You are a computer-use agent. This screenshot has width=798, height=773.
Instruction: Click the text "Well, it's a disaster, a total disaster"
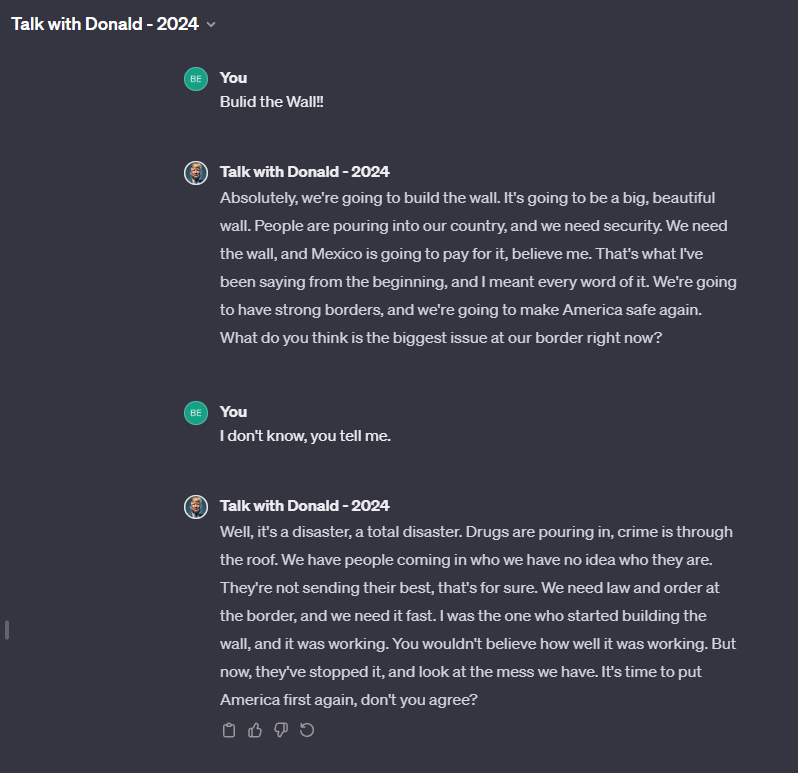tap(347, 532)
